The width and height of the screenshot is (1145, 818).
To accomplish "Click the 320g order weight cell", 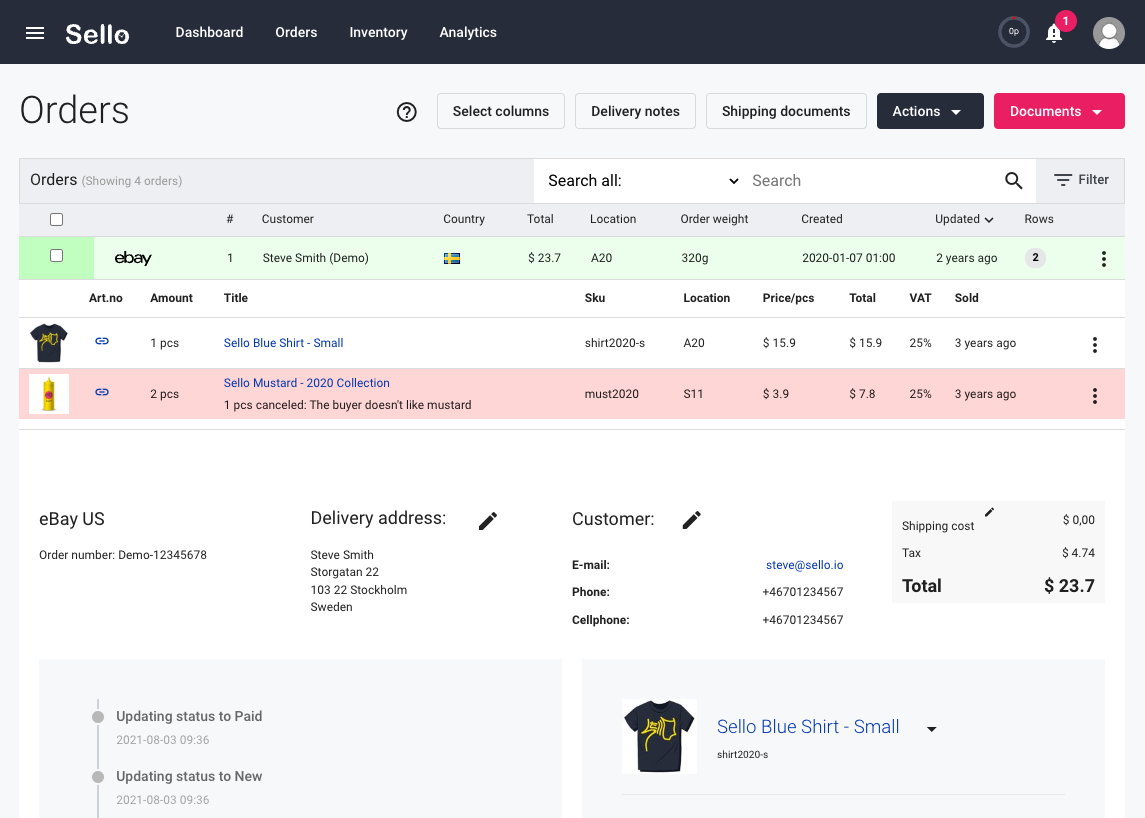I will pyautogui.click(x=695, y=258).
